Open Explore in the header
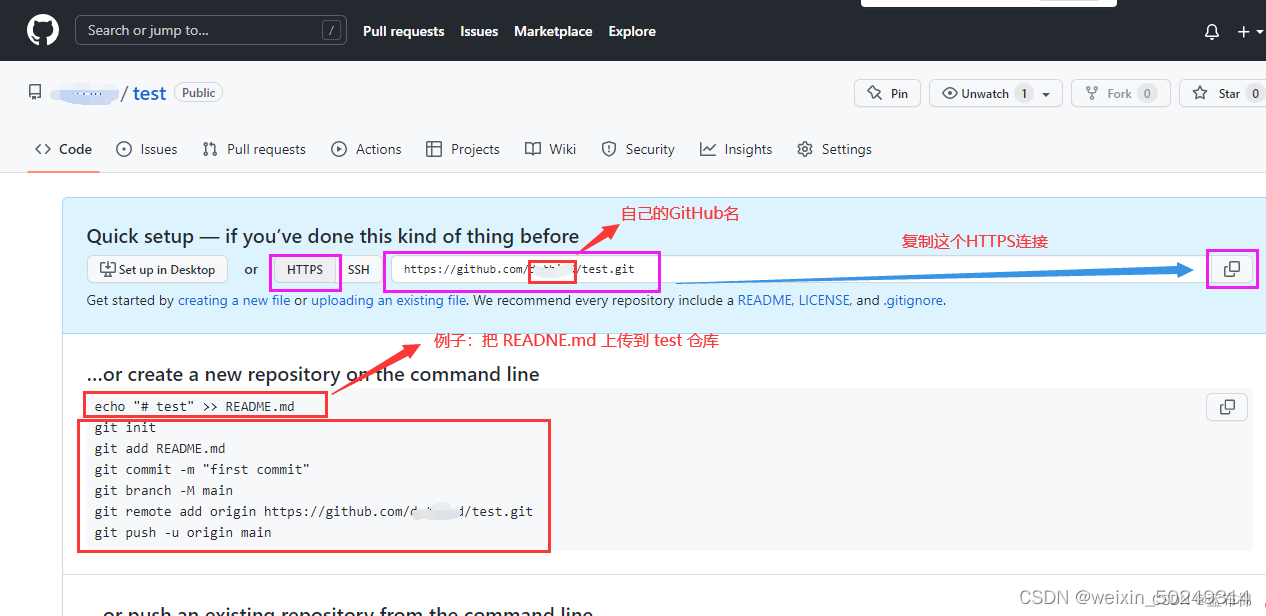The height and width of the screenshot is (616, 1266). coord(632,31)
